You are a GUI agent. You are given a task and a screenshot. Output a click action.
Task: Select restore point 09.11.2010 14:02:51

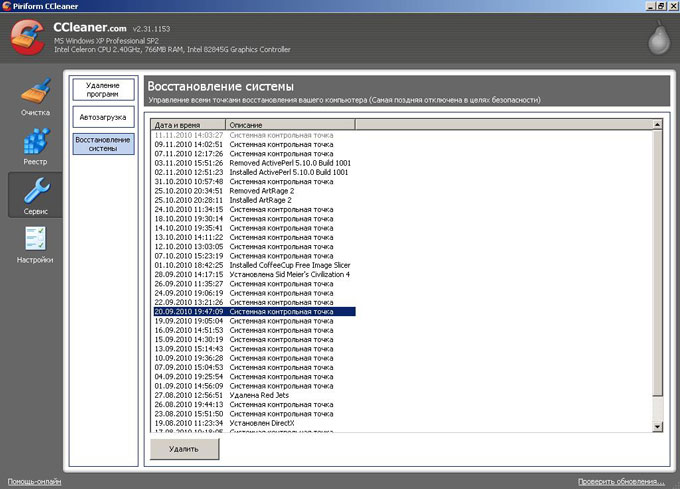[255, 144]
